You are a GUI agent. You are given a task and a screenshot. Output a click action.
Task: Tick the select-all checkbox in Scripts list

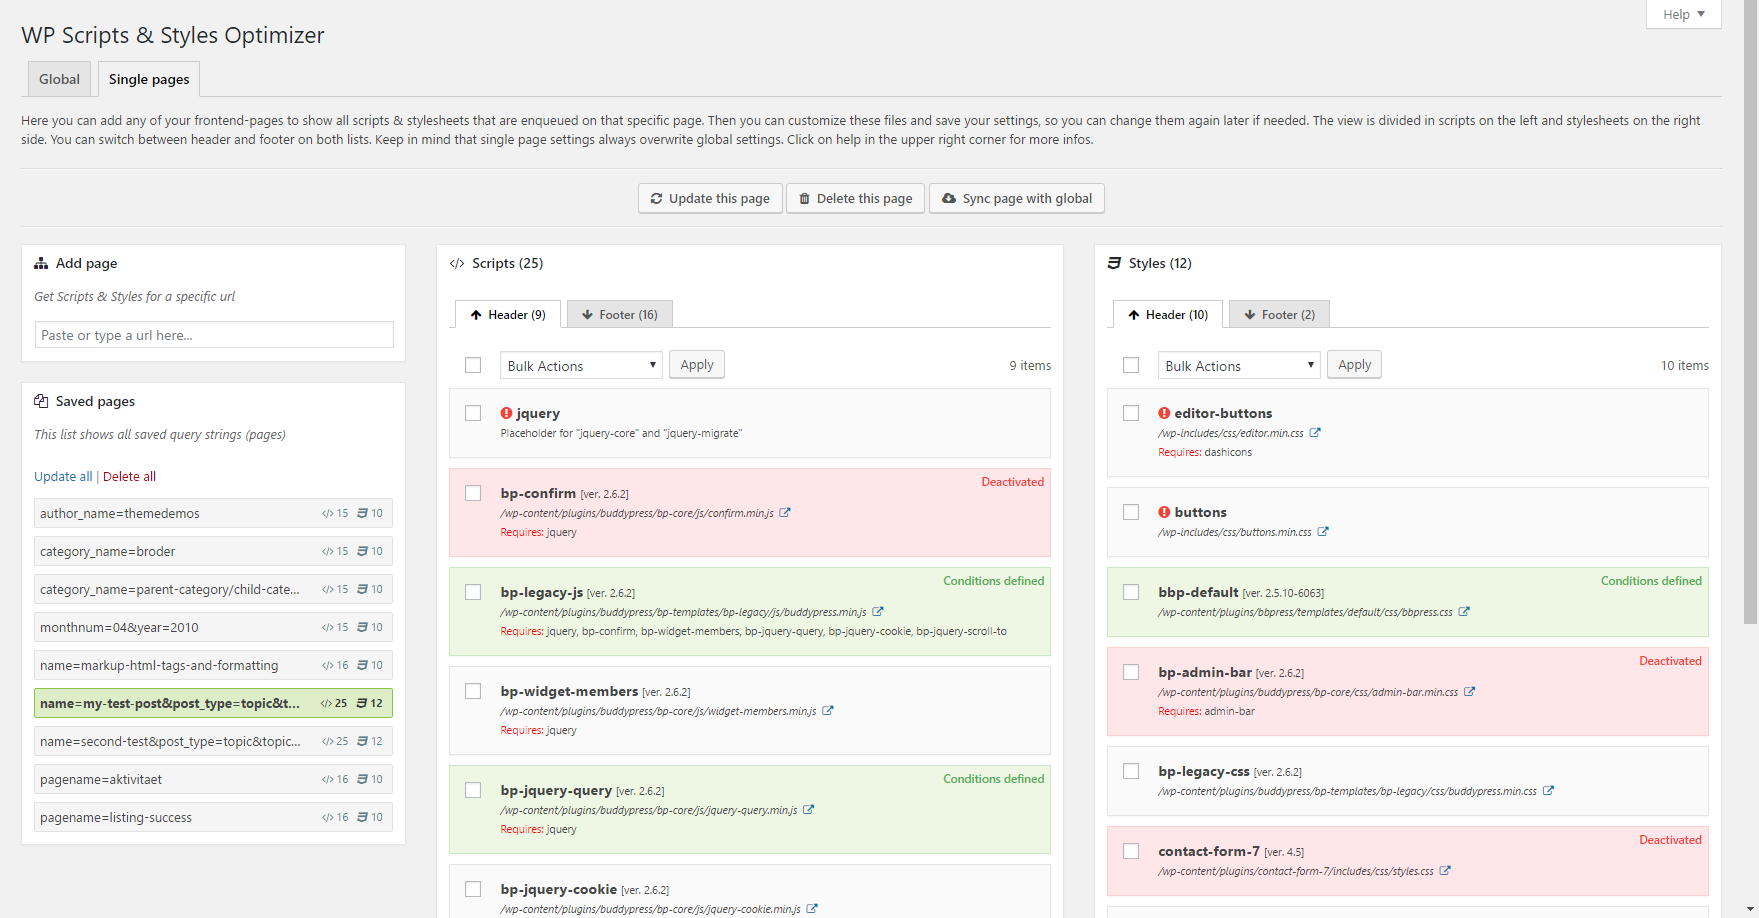473,365
